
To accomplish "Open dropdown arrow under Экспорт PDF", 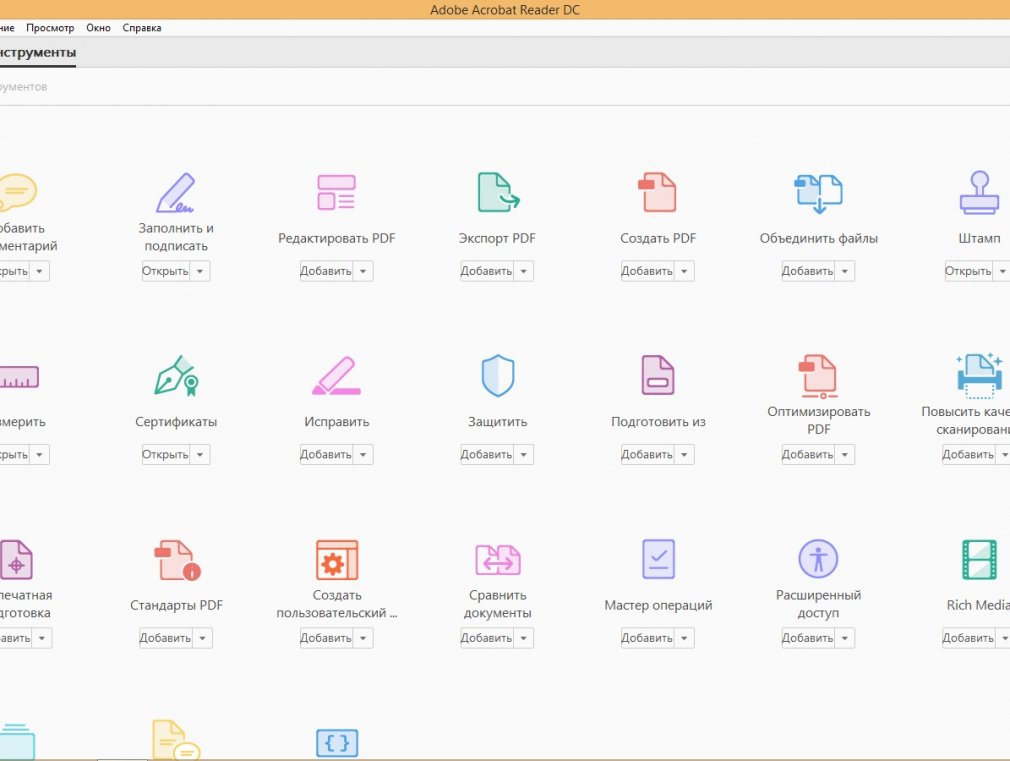I will click(524, 271).
